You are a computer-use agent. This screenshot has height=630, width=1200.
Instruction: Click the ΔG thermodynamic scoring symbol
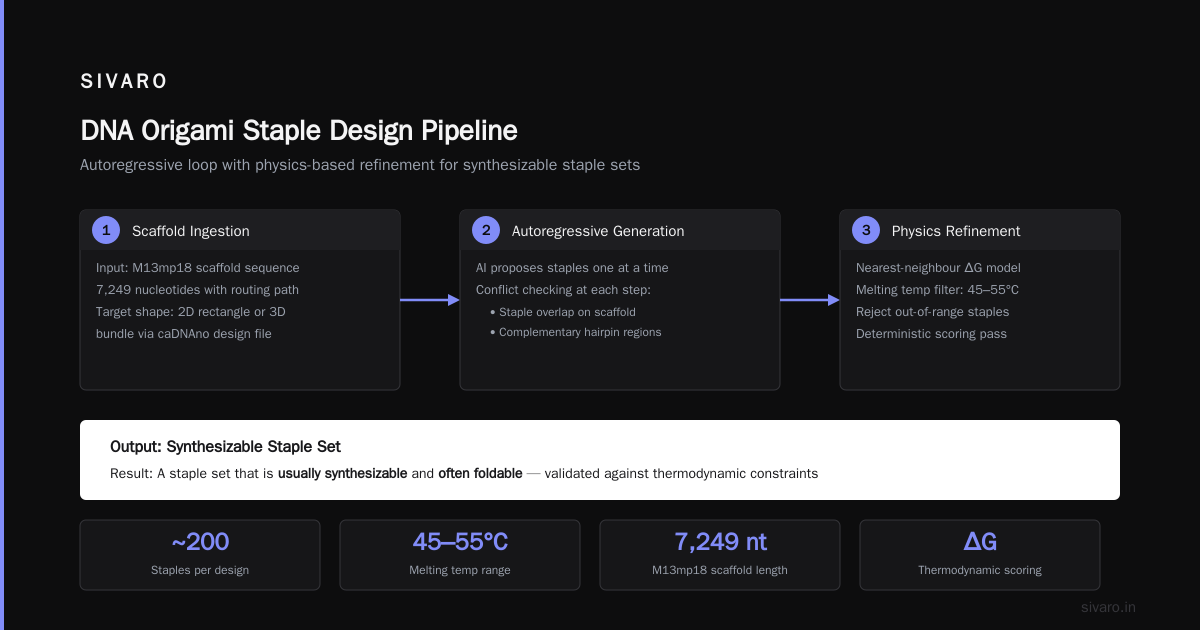(980, 542)
